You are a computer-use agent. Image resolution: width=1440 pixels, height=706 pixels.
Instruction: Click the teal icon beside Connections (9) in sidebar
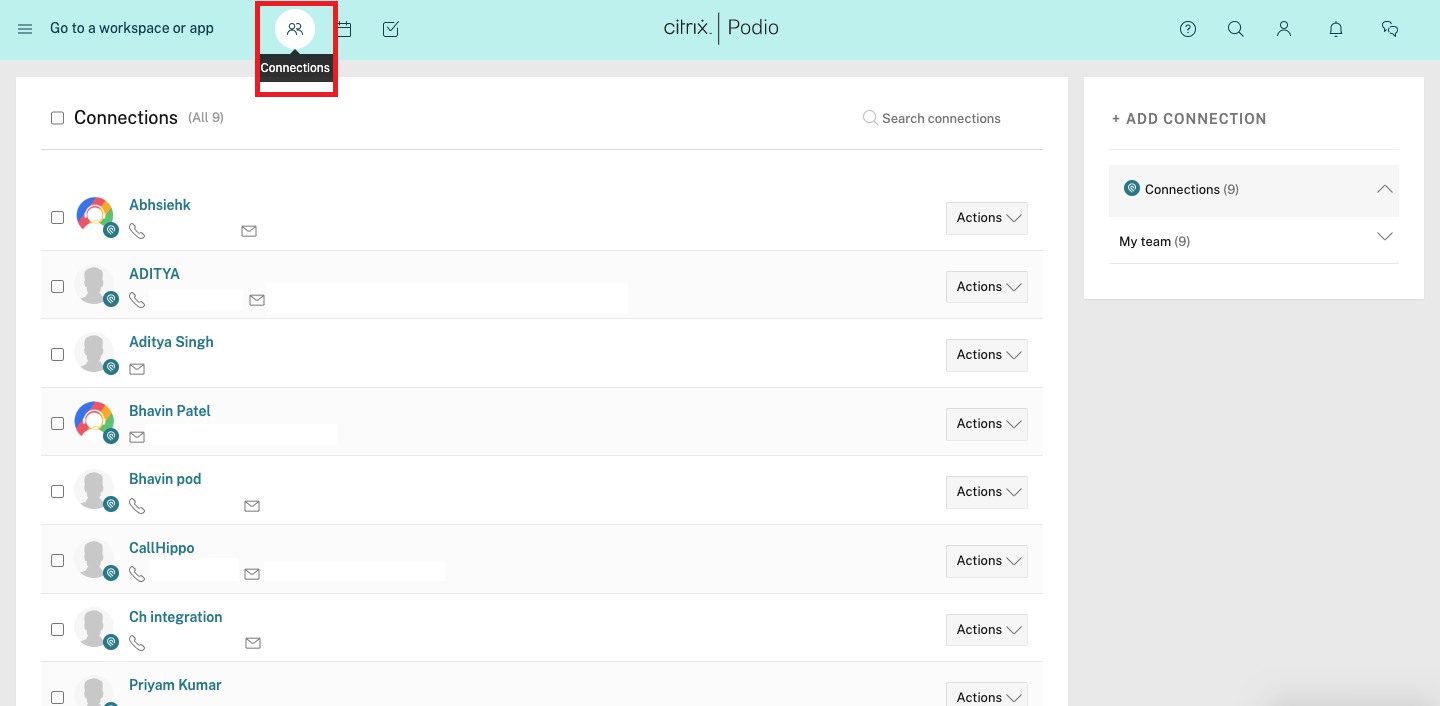pos(1132,188)
